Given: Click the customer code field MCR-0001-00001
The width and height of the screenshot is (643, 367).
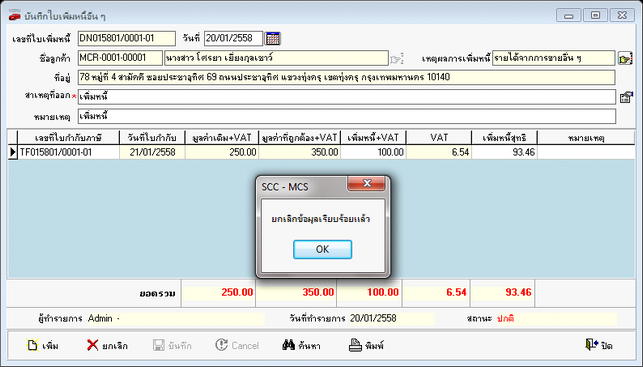Looking at the screenshot, I should pos(120,58).
